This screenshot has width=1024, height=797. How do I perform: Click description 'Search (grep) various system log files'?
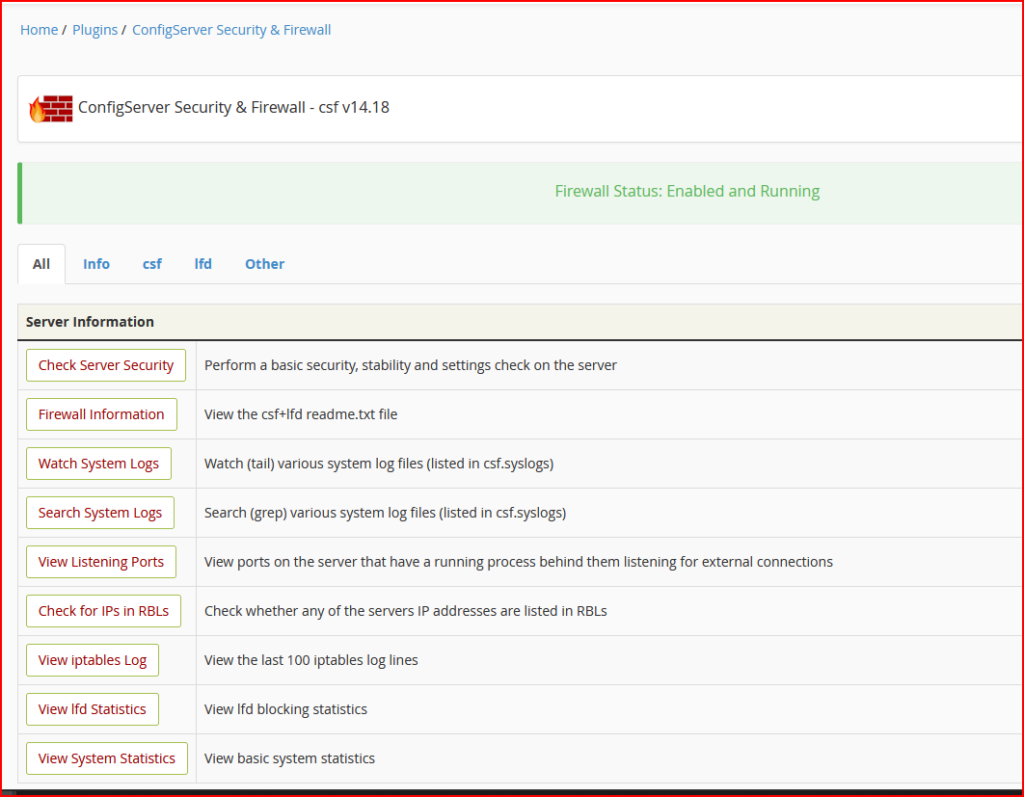(x=320, y=513)
